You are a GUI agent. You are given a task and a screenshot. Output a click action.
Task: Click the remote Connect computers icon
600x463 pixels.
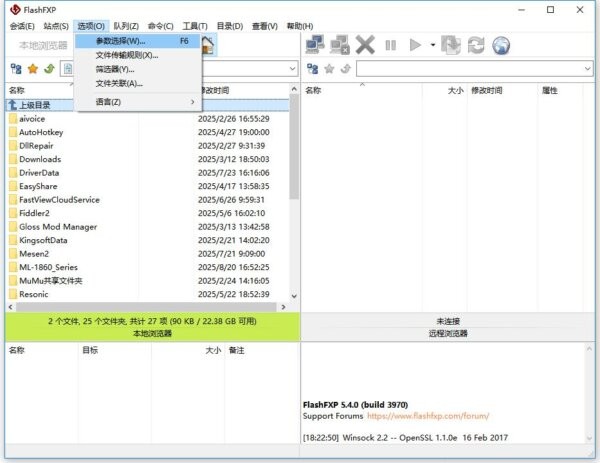pyautogui.click(x=315, y=45)
